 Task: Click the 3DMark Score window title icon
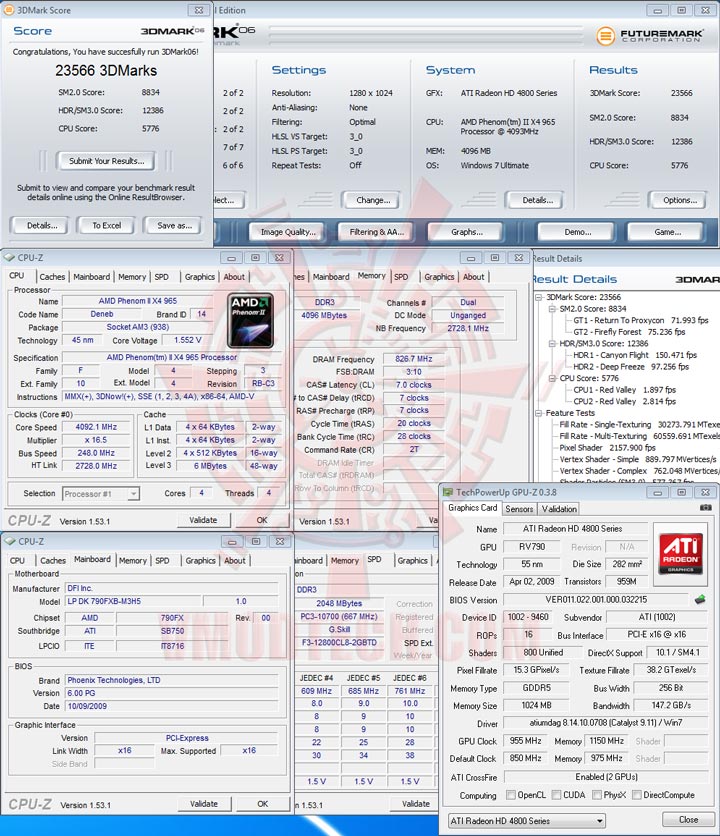click(x=9, y=10)
